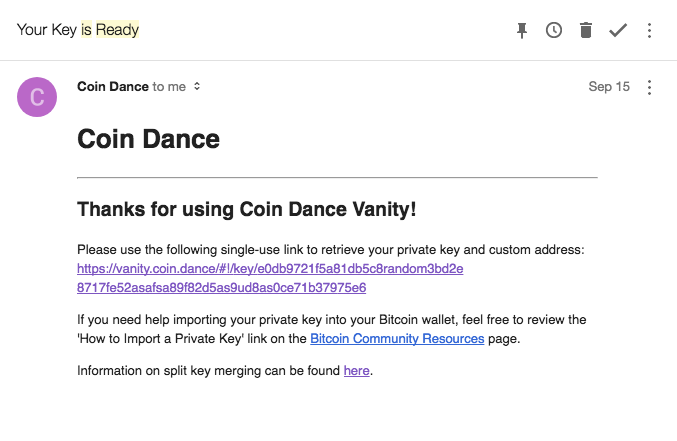Click the Sep 15 message date
The image size is (677, 441).
(x=609, y=86)
